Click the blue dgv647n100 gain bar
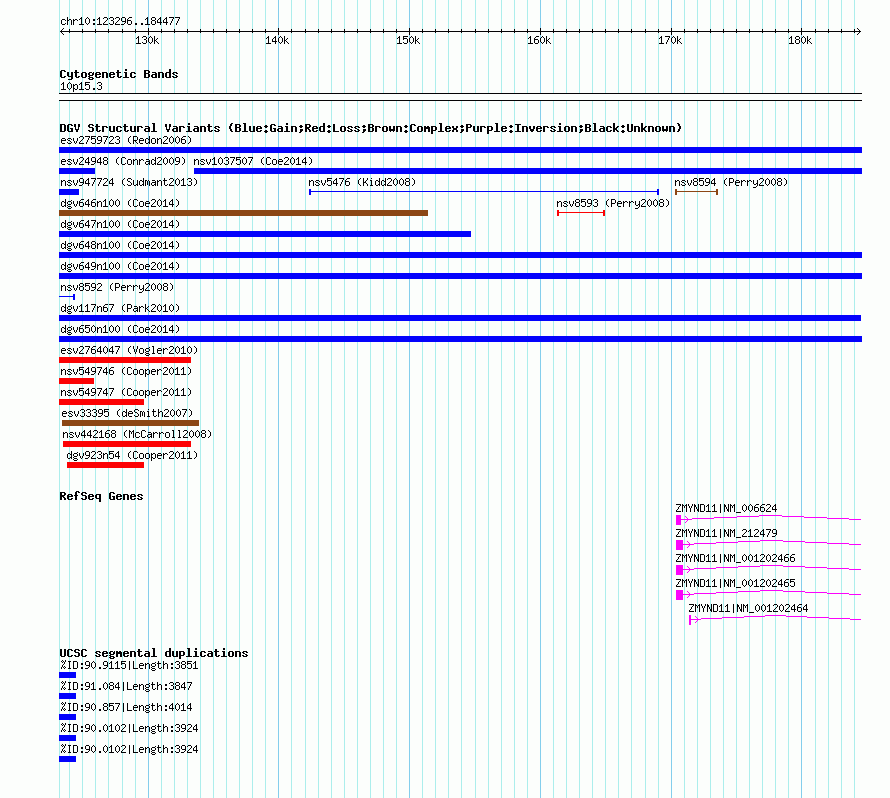The image size is (890, 798). point(265,234)
